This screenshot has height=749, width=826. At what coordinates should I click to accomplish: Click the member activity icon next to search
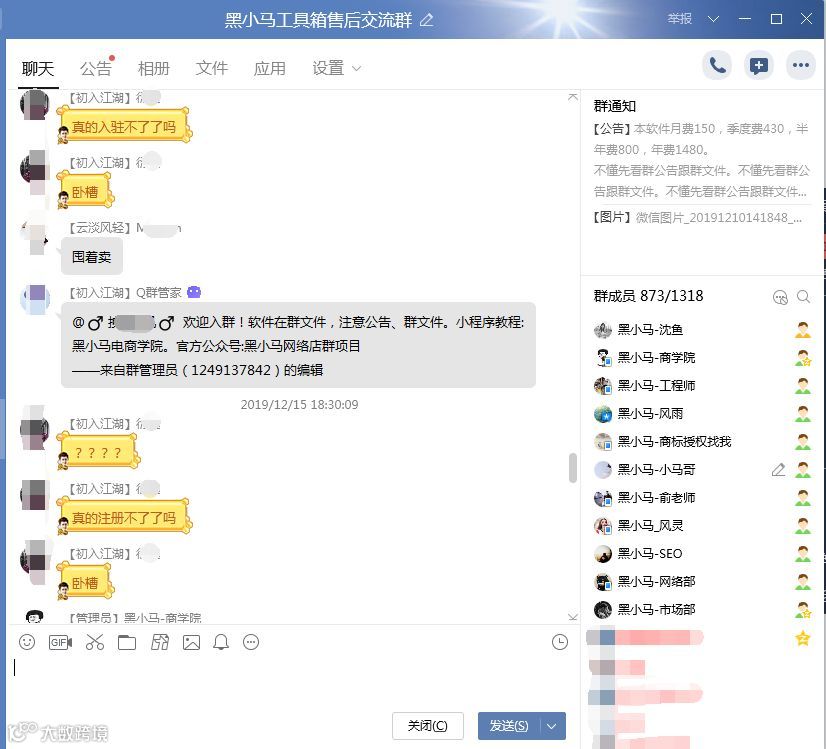click(x=780, y=297)
